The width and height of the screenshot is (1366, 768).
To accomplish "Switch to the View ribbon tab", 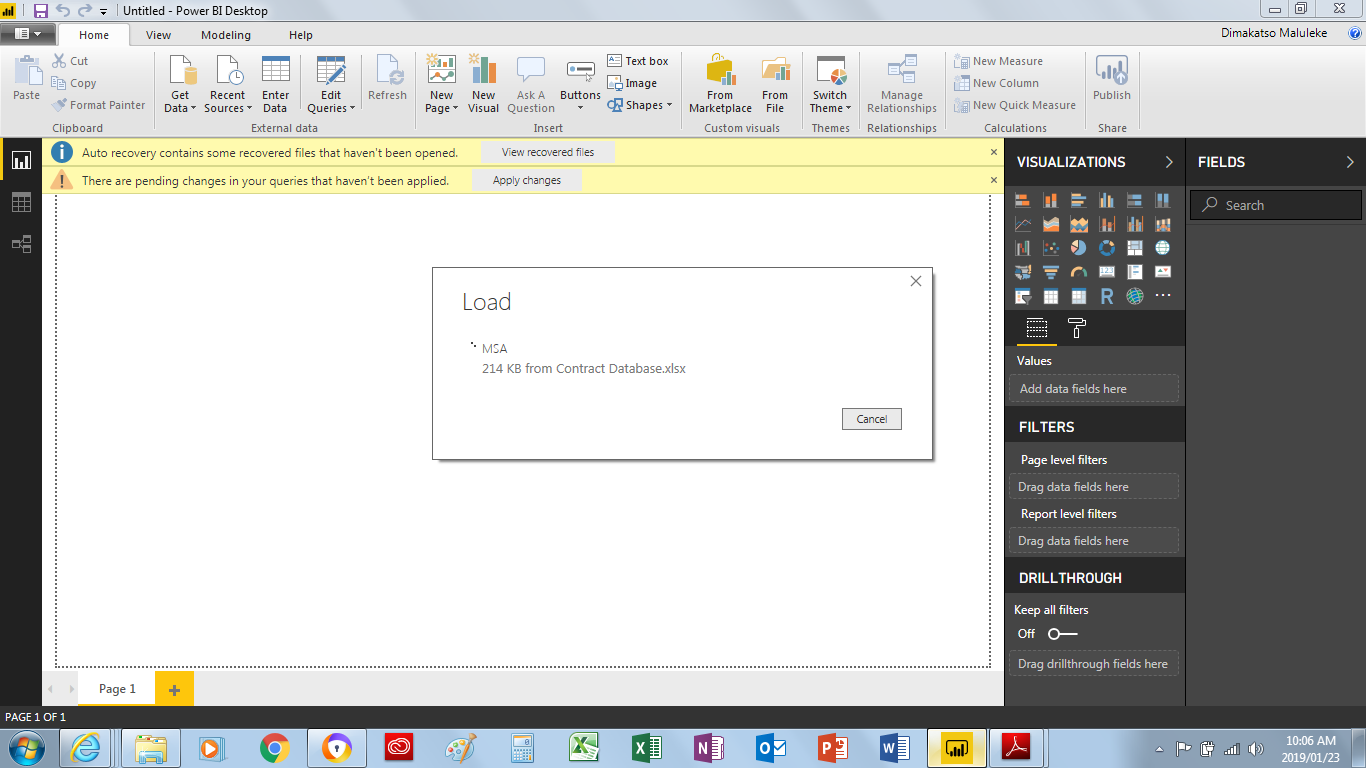I will 158,35.
